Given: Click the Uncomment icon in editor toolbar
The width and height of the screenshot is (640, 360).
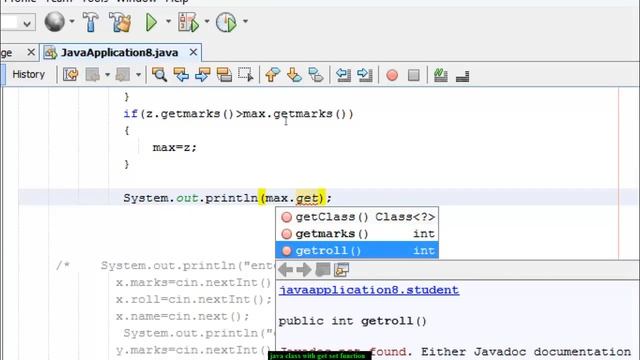Looking at the screenshot, I should pyautogui.click(x=462, y=76).
